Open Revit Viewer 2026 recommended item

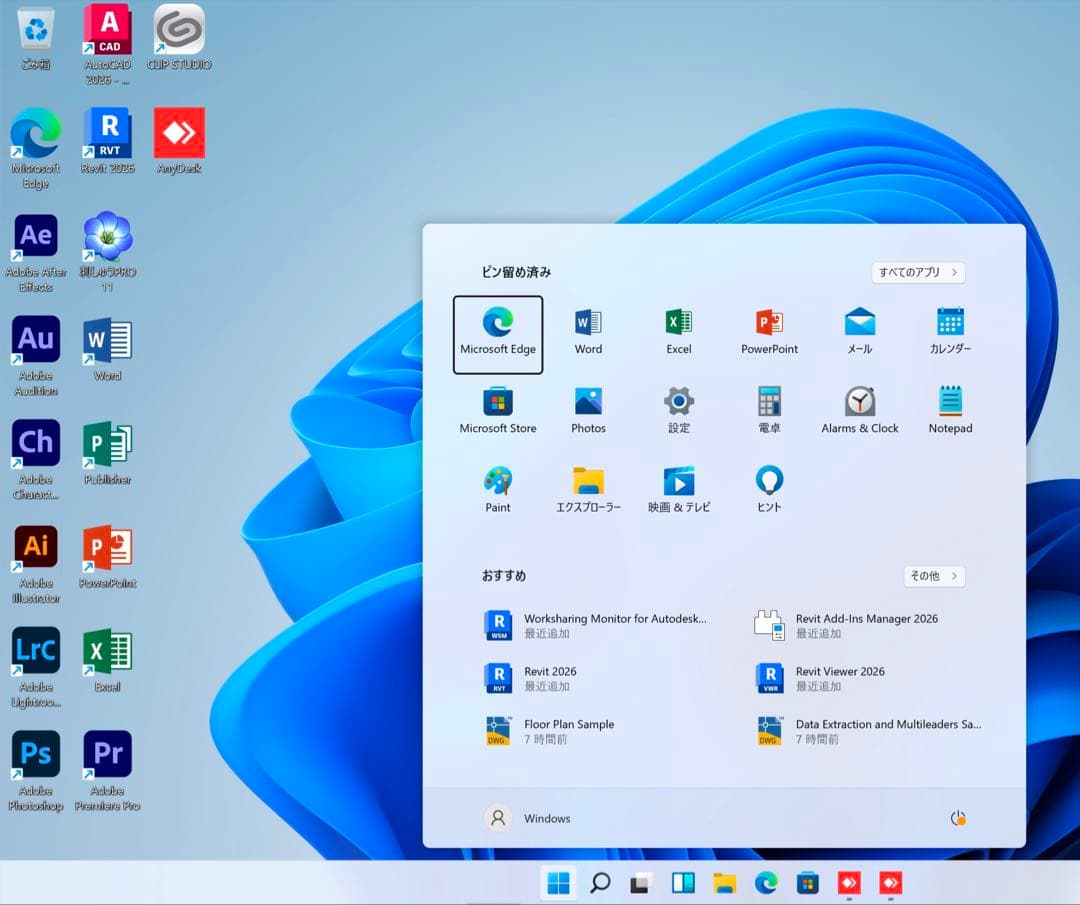[840, 678]
